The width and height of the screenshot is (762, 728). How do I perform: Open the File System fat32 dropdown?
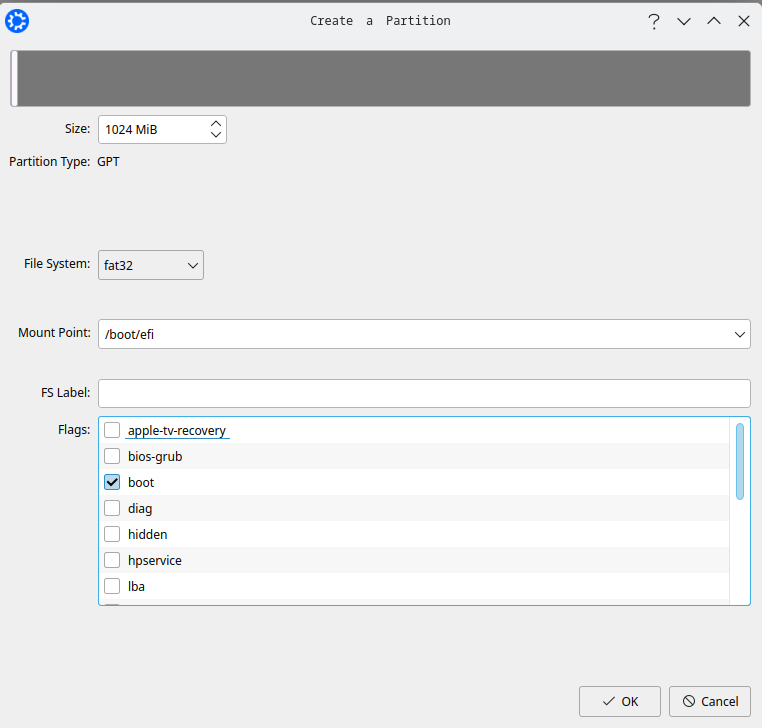[x=151, y=265]
